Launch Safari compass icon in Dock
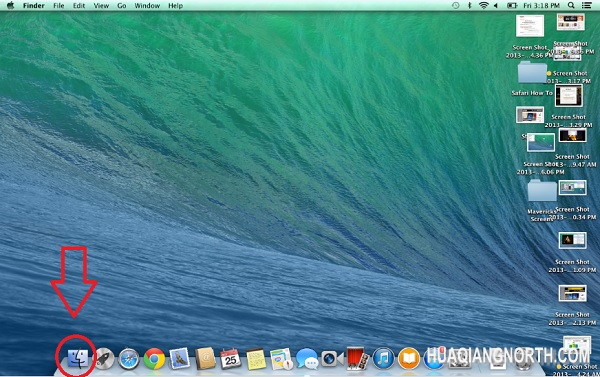The height and width of the screenshot is (377, 600). pos(129,359)
